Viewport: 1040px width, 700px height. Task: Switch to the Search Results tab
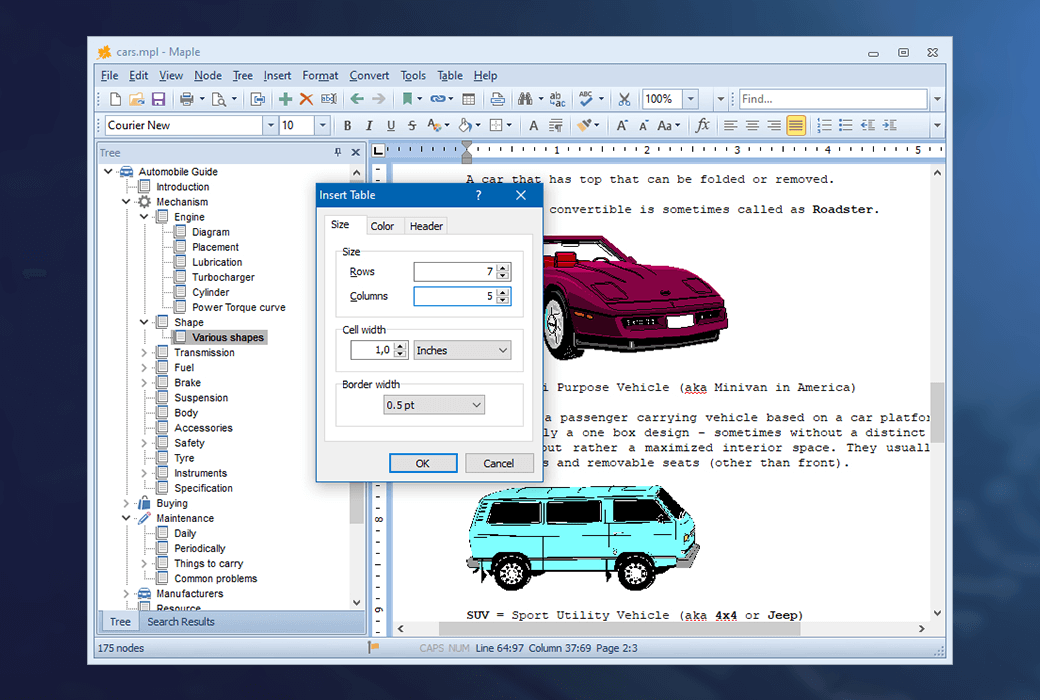(x=181, y=622)
